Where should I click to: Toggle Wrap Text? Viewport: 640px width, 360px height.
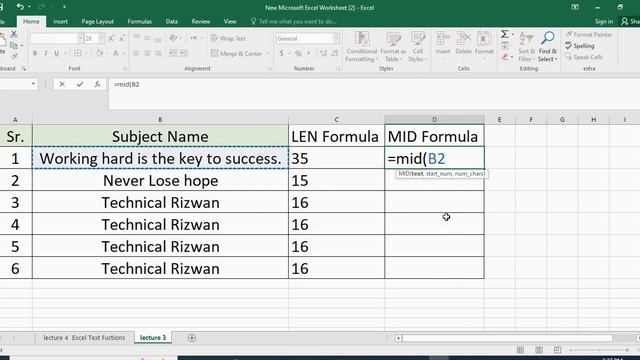pos(228,38)
